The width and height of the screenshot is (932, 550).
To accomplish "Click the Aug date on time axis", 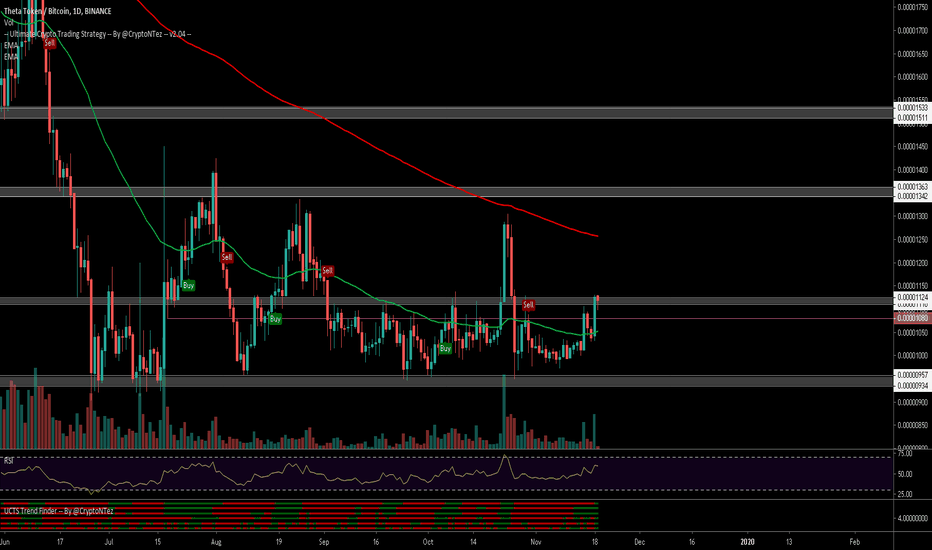I will click(x=216, y=542).
